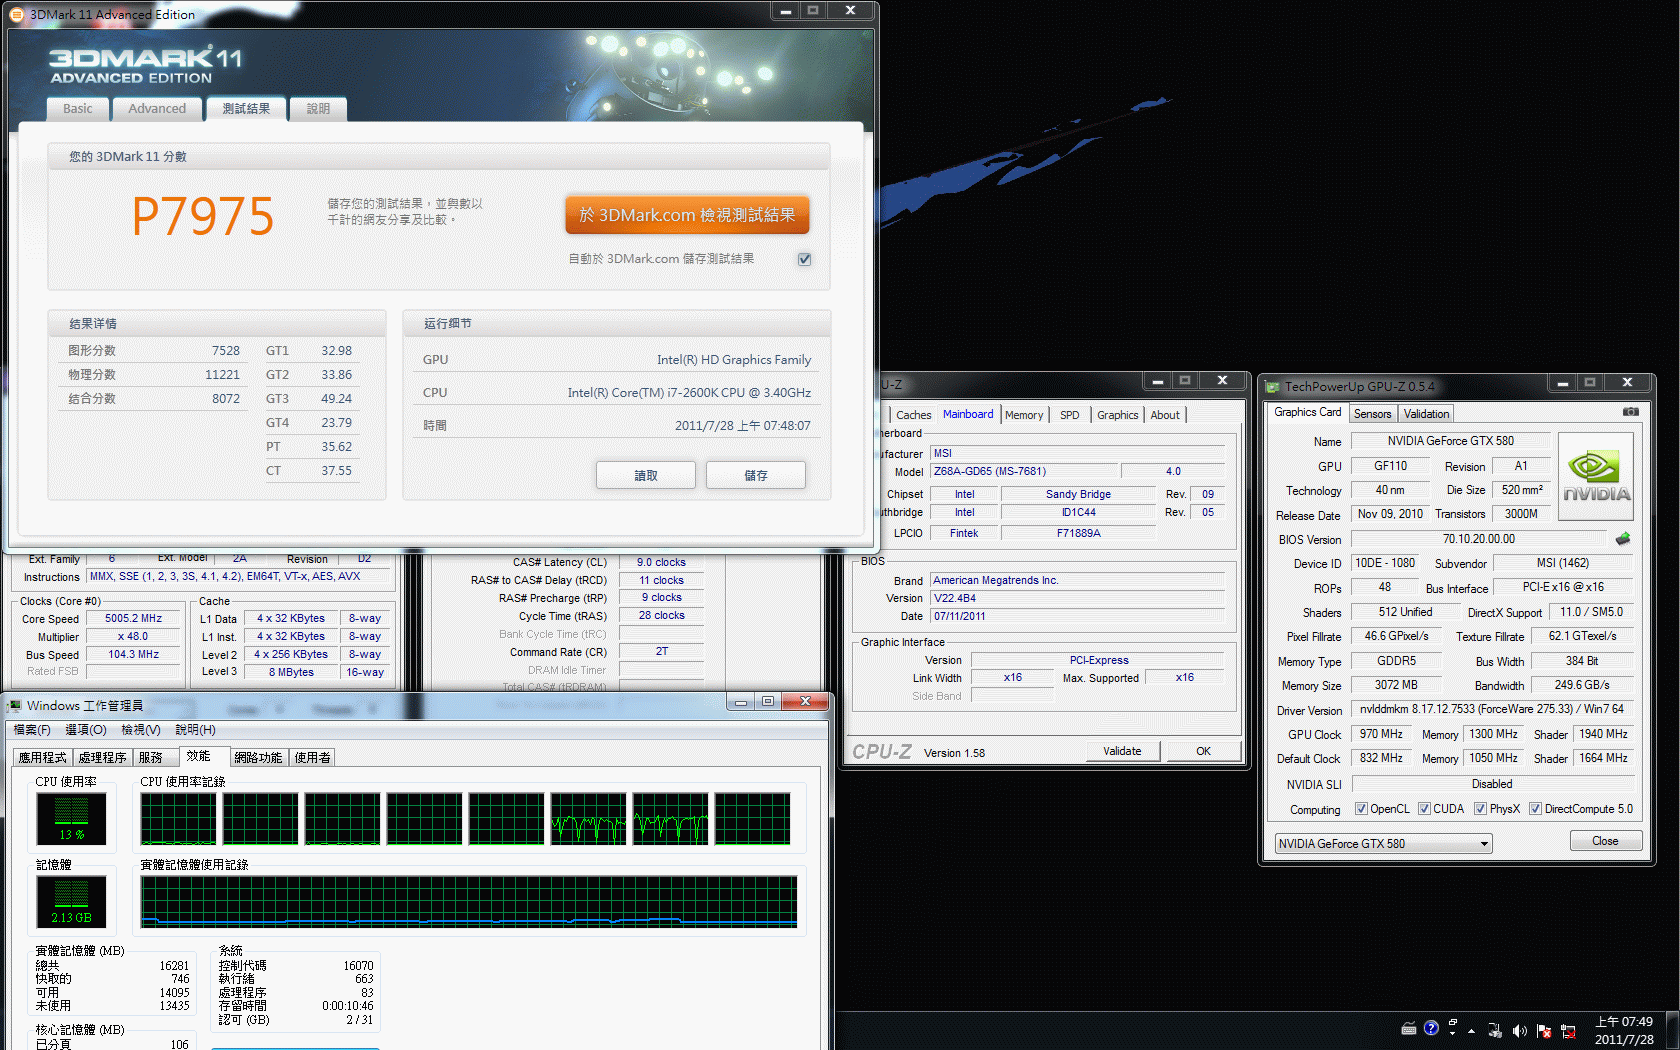Click the Show Desktop strip on the taskbar

[1672, 1030]
